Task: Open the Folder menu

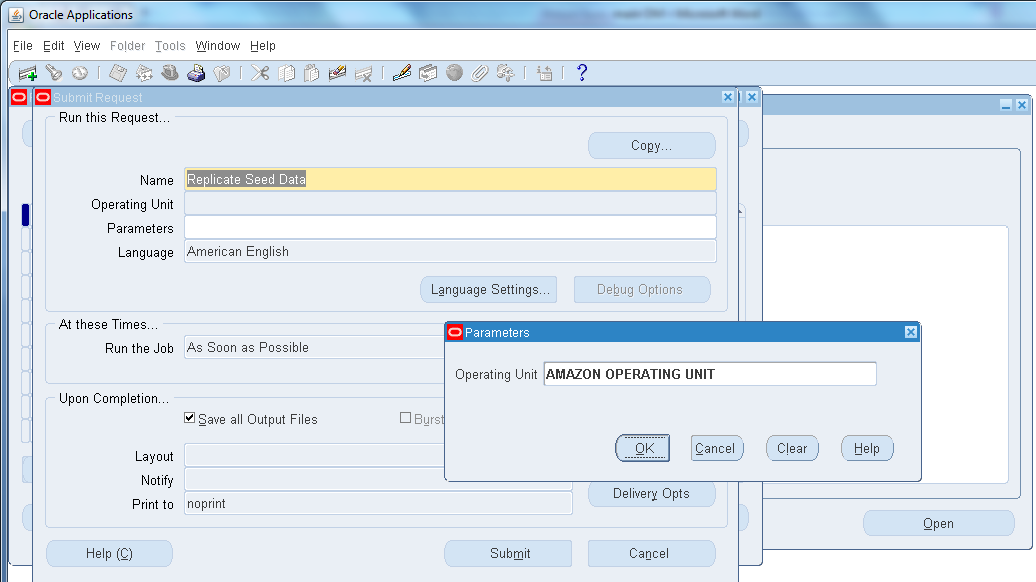Action: click(x=128, y=46)
